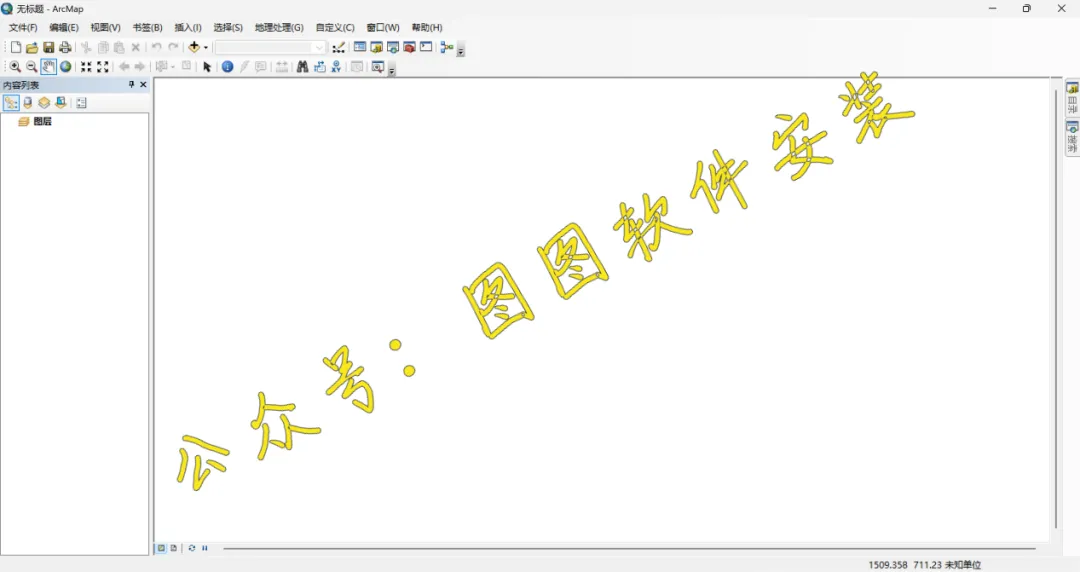
Task: Open the 文件(F) menu
Action: 23,28
